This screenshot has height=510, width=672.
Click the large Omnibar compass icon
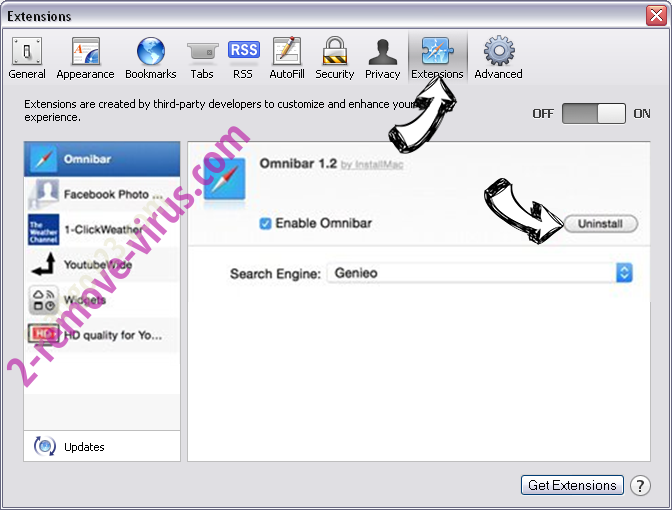pos(225,179)
